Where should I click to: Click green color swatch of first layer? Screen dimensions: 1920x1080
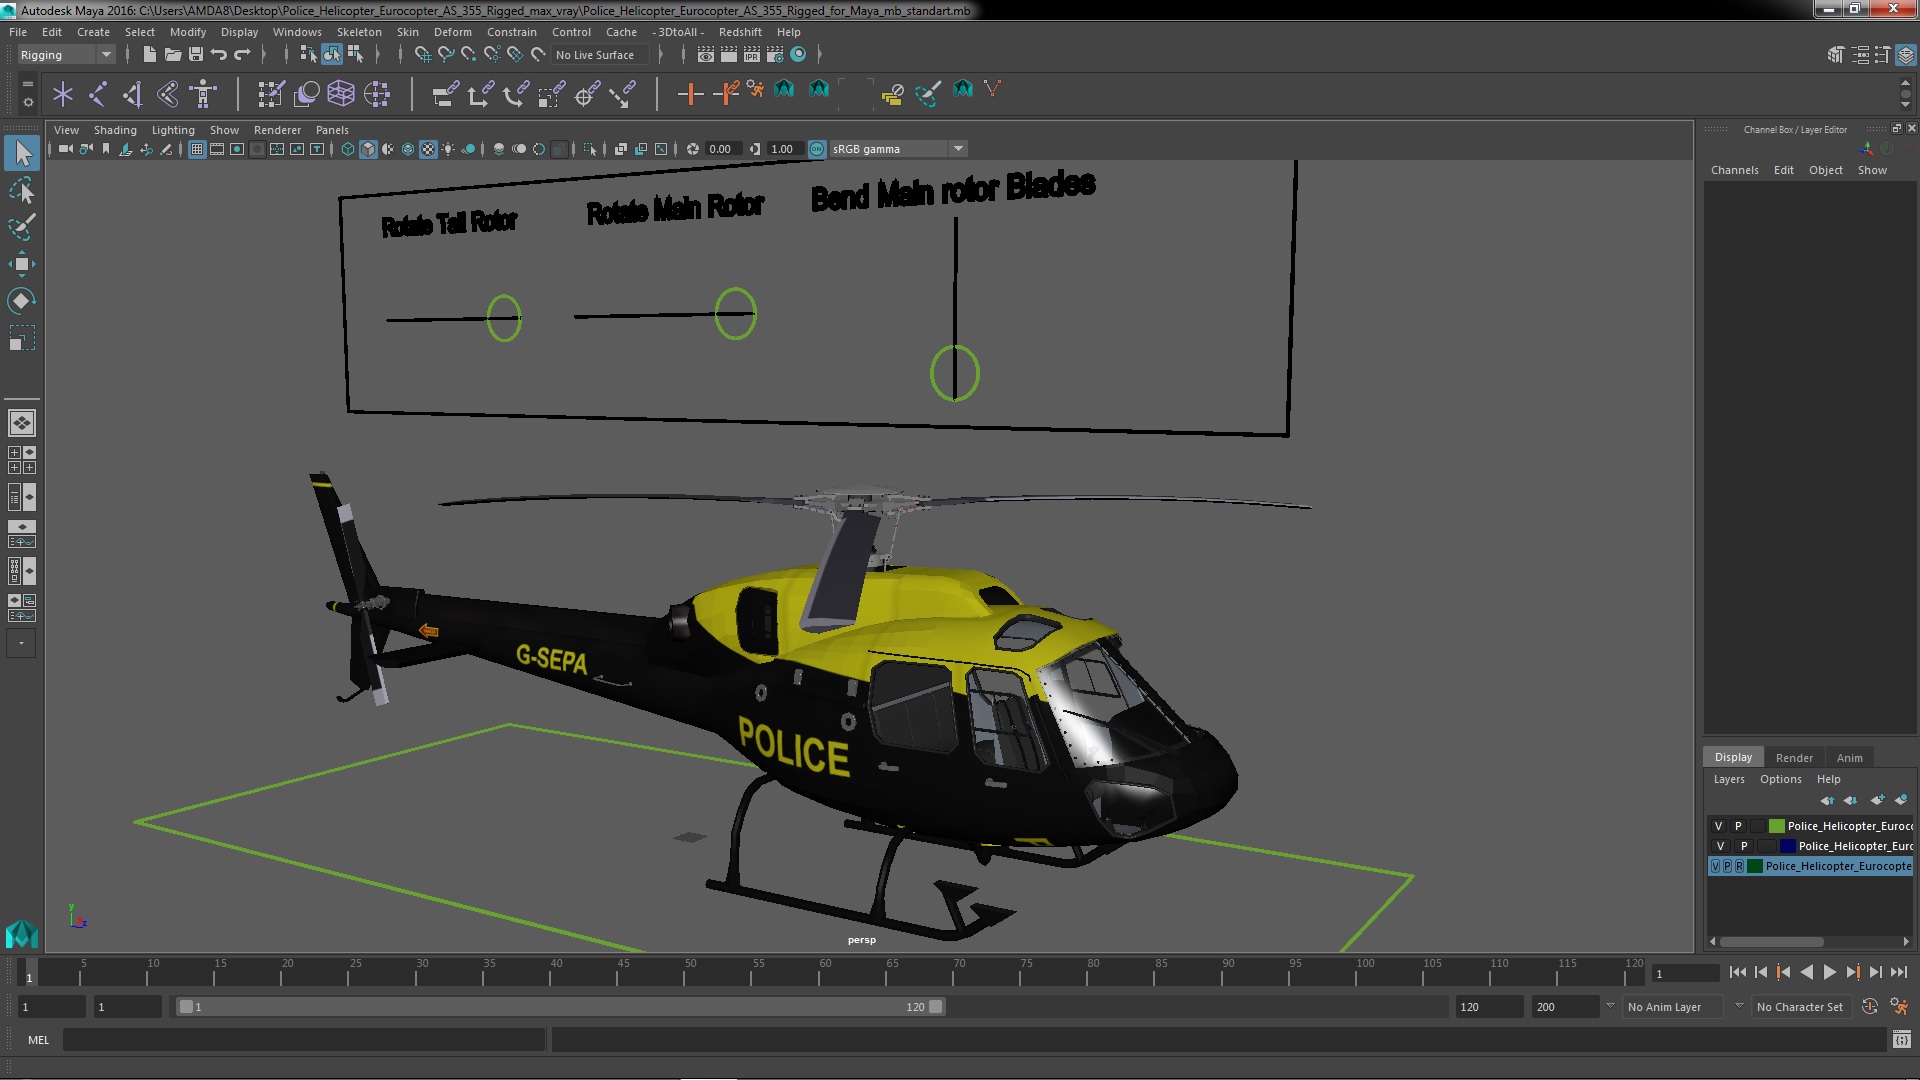click(1777, 826)
